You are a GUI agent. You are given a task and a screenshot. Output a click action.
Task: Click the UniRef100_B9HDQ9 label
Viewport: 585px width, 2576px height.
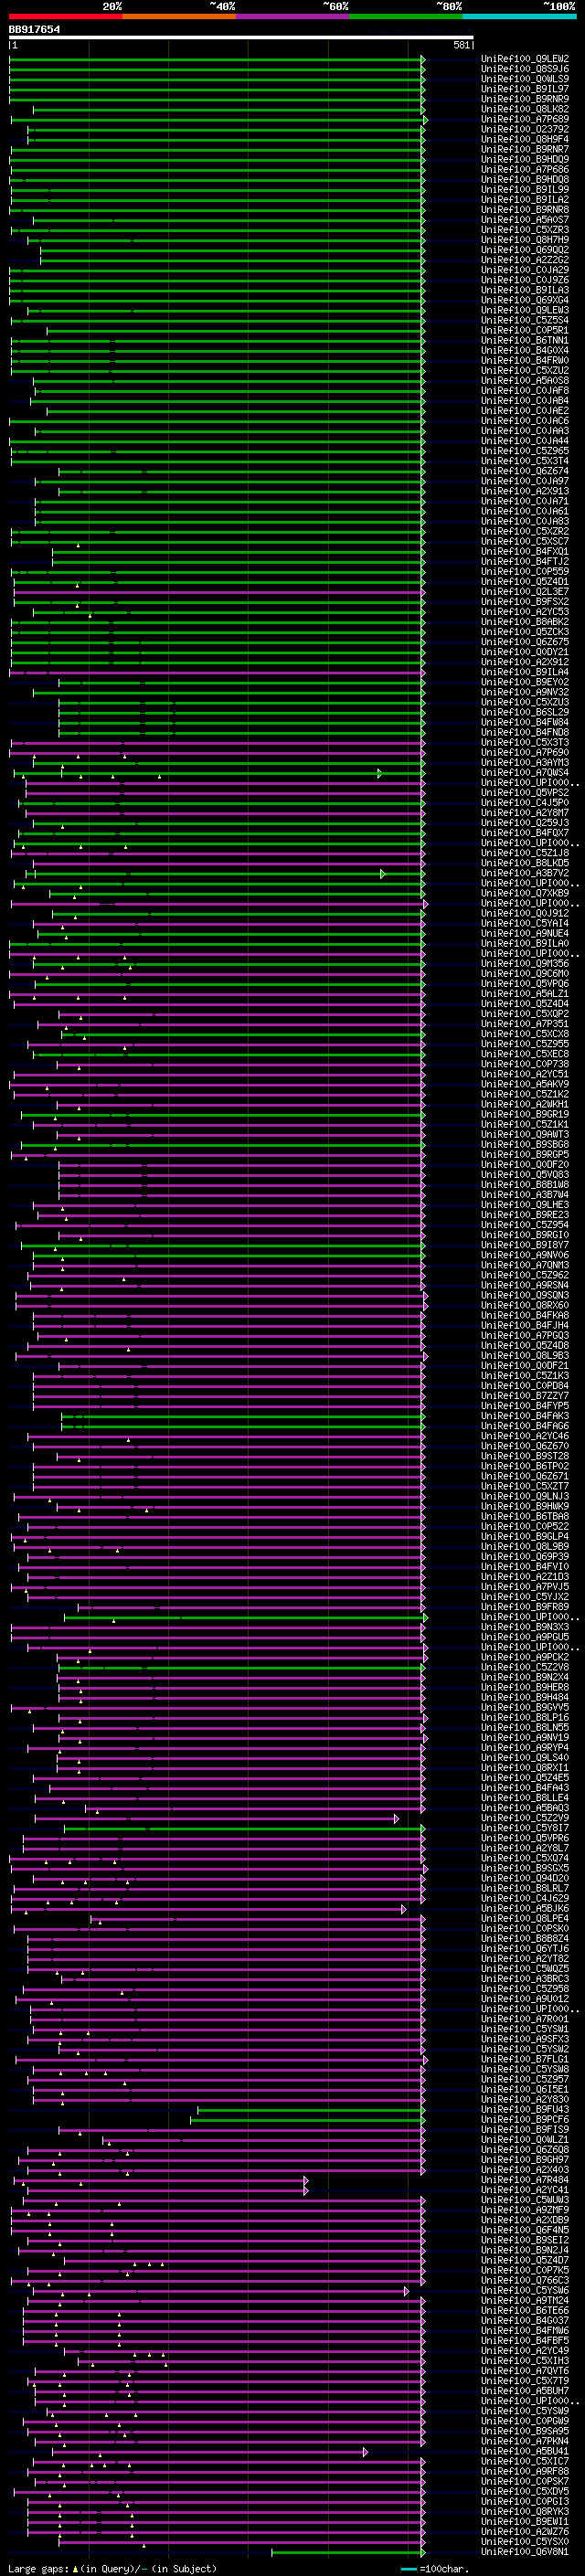[x=525, y=160]
